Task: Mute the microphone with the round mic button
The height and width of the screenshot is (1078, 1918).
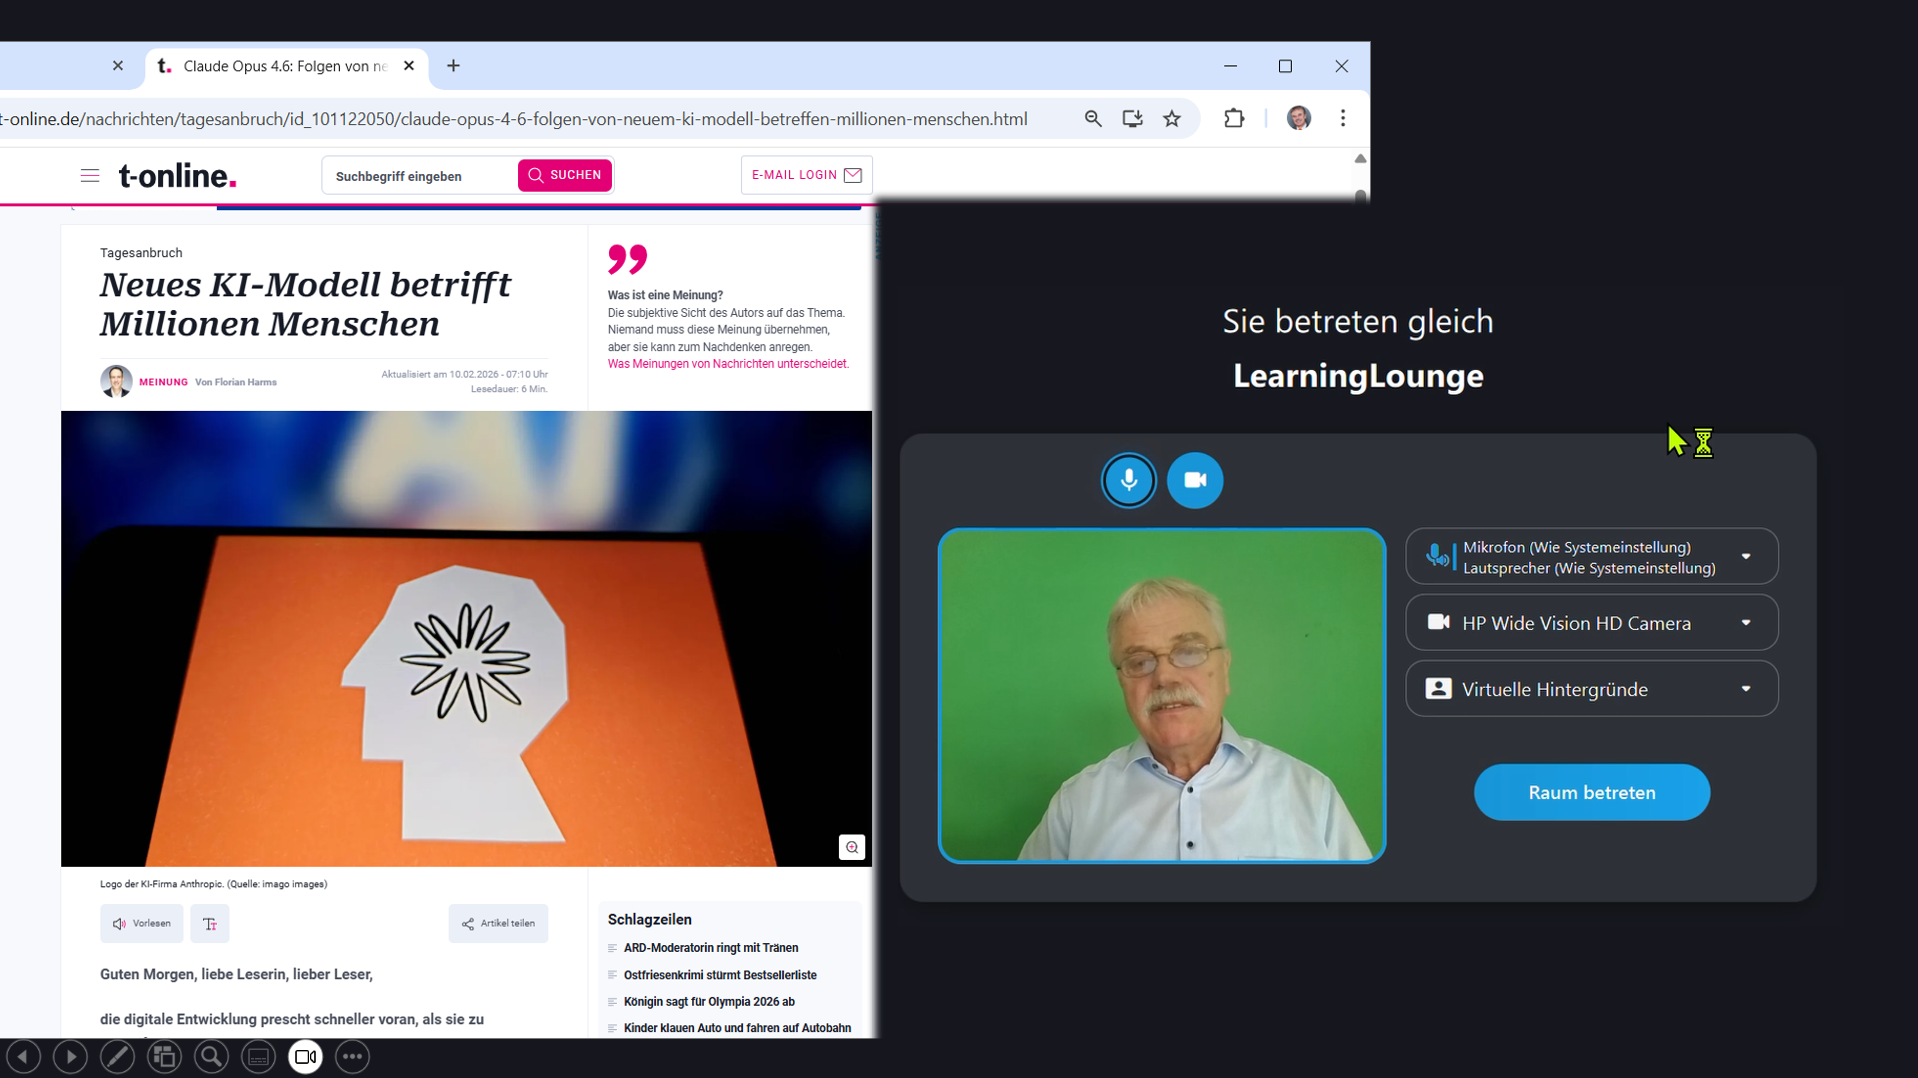Action: point(1128,480)
